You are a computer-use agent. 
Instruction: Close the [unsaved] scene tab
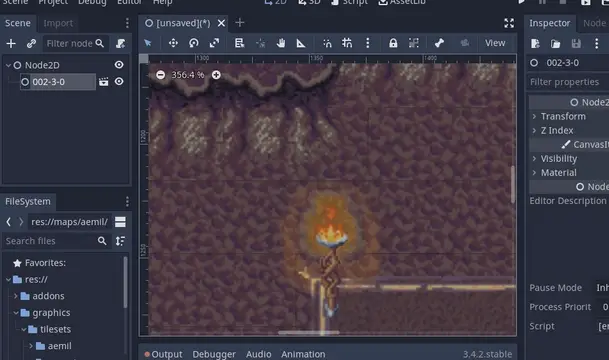coord(221,23)
